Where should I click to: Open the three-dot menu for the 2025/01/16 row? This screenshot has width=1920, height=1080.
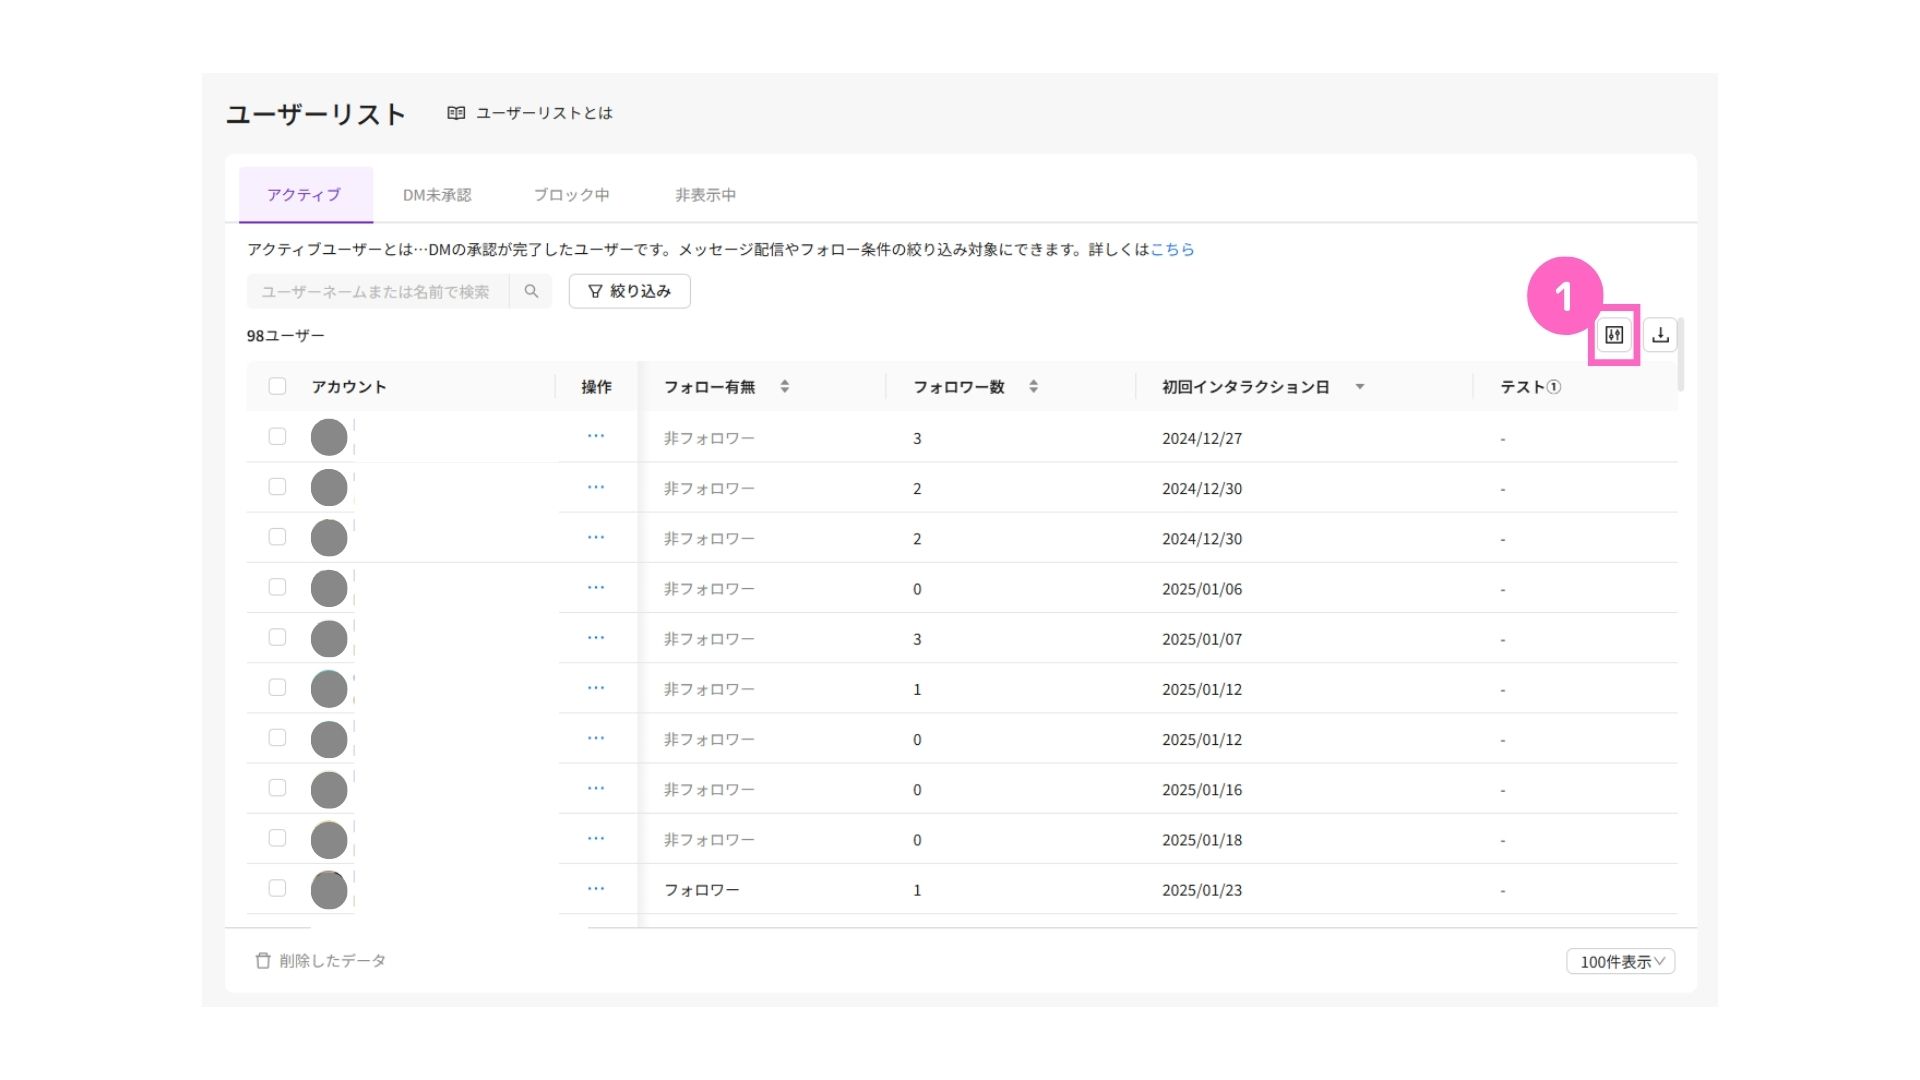[x=596, y=788]
